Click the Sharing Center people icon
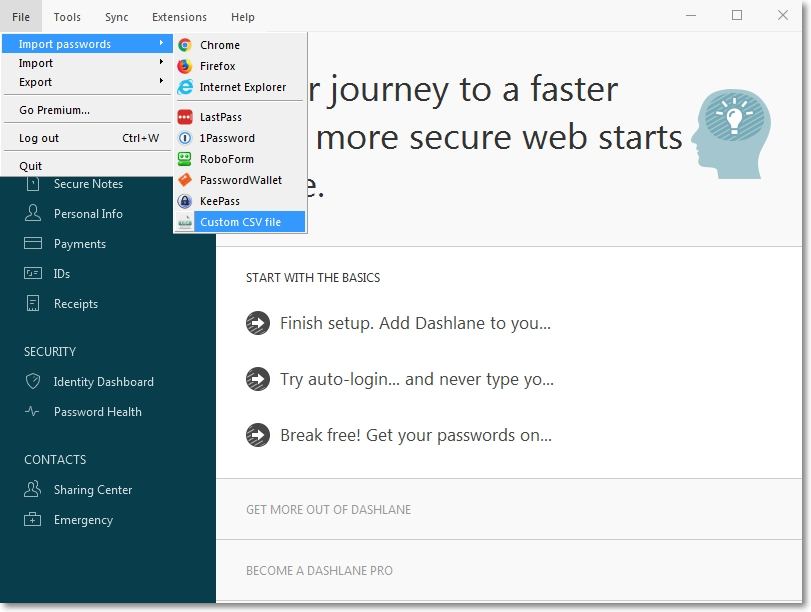The width and height of the screenshot is (811, 612). pyautogui.click(x=33, y=489)
